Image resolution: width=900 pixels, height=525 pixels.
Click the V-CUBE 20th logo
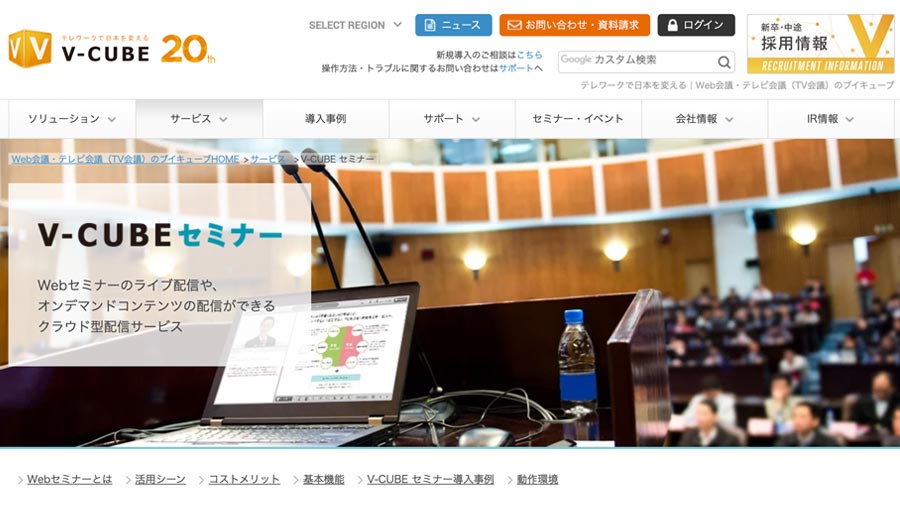click(112, 49)
